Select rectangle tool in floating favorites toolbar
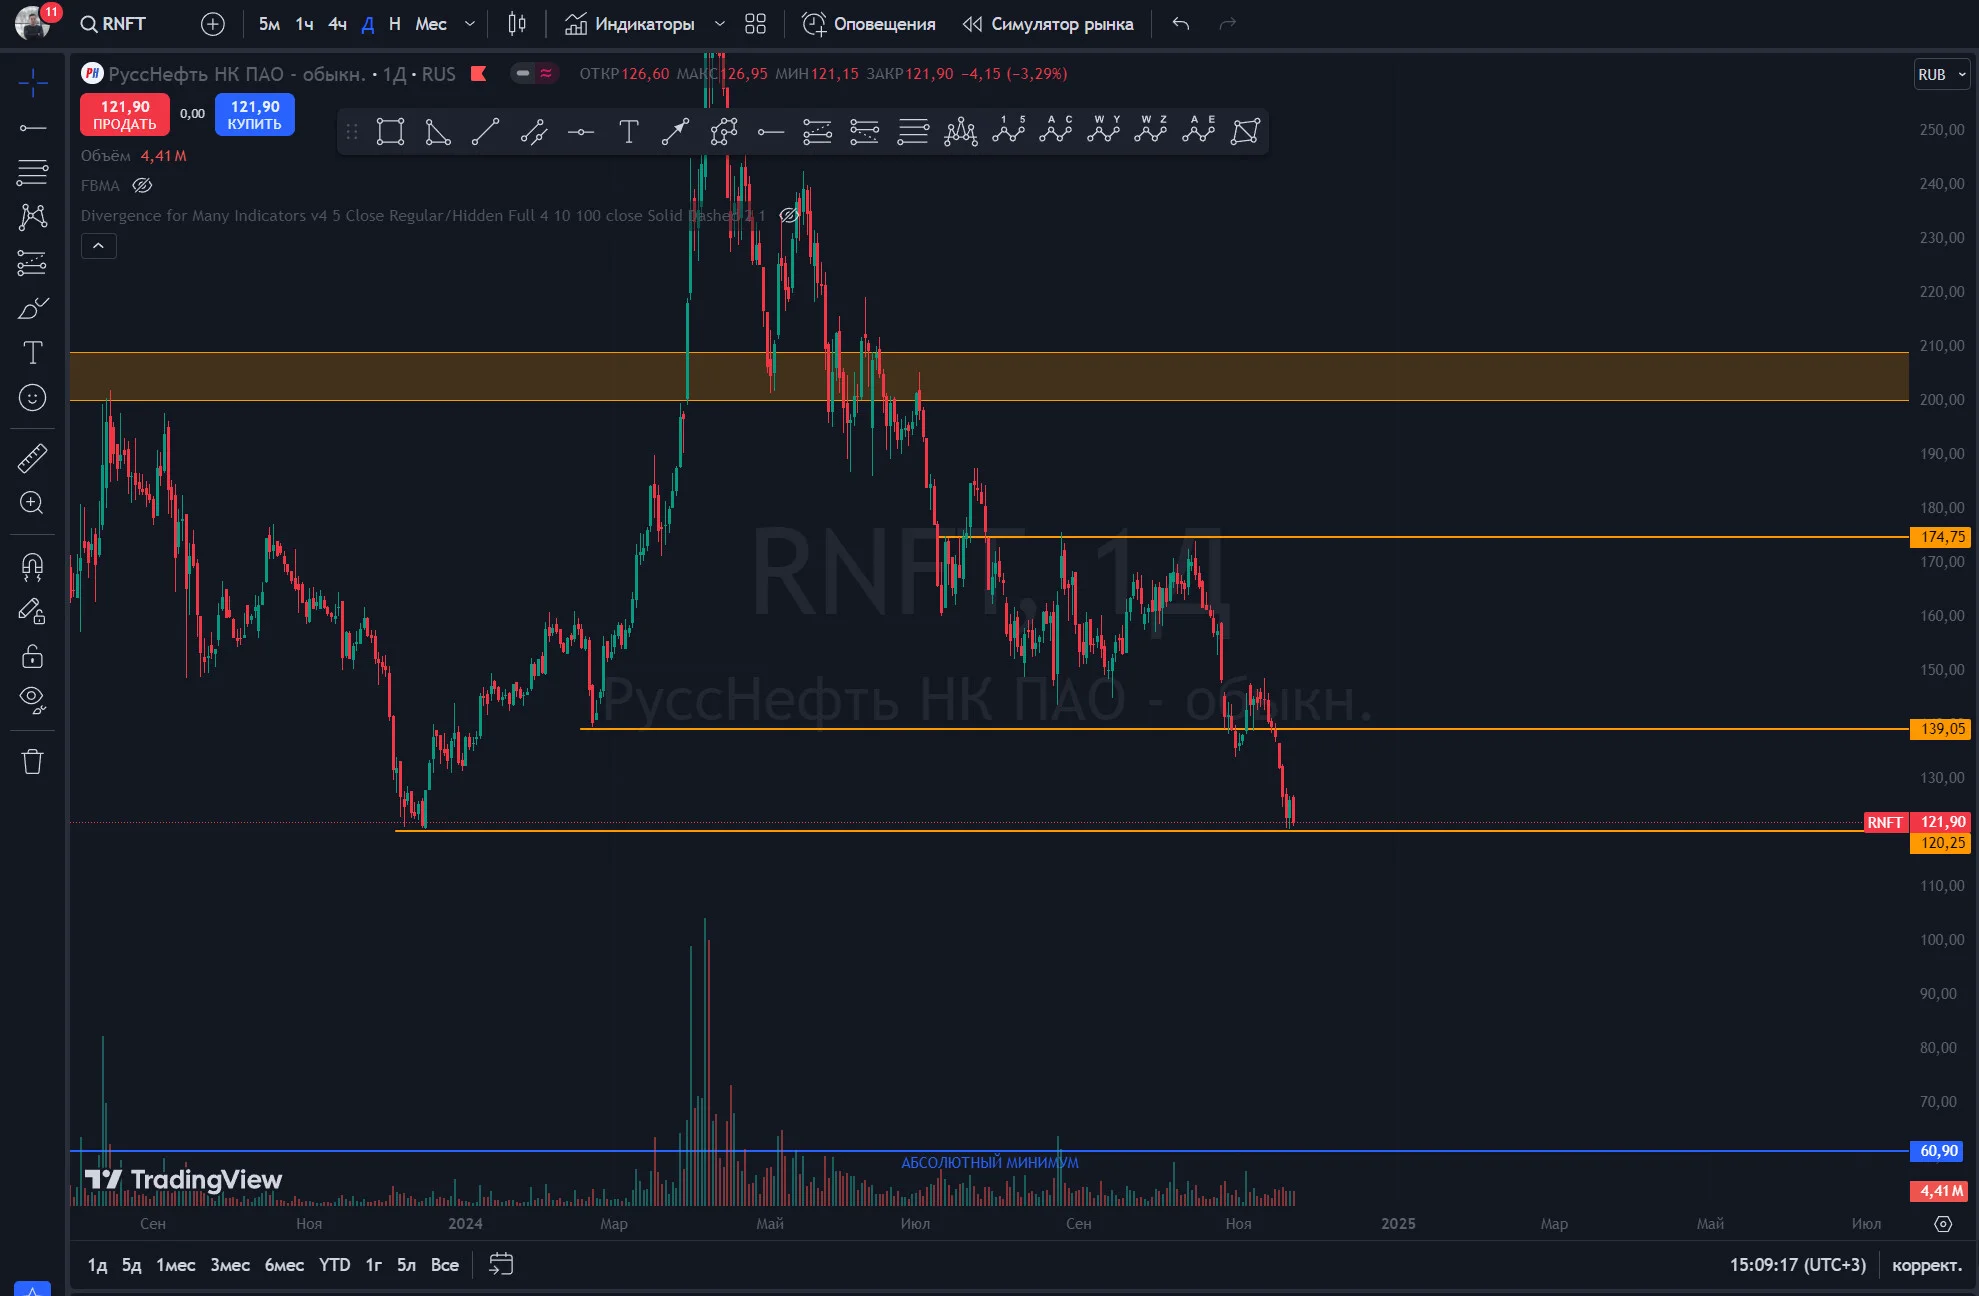The width and height of the screenshot is (1979, 1296). pos(390,132)
